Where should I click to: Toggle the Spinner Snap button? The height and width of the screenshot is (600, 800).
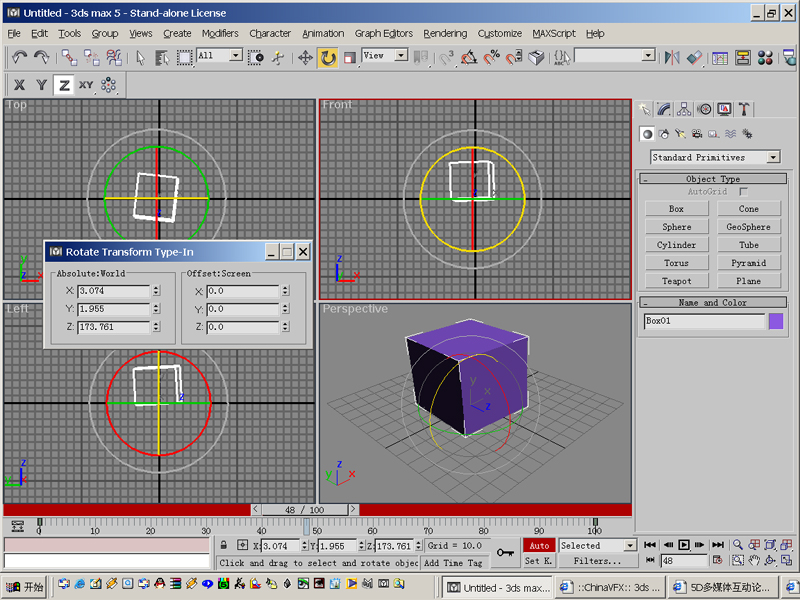(514, 57)
